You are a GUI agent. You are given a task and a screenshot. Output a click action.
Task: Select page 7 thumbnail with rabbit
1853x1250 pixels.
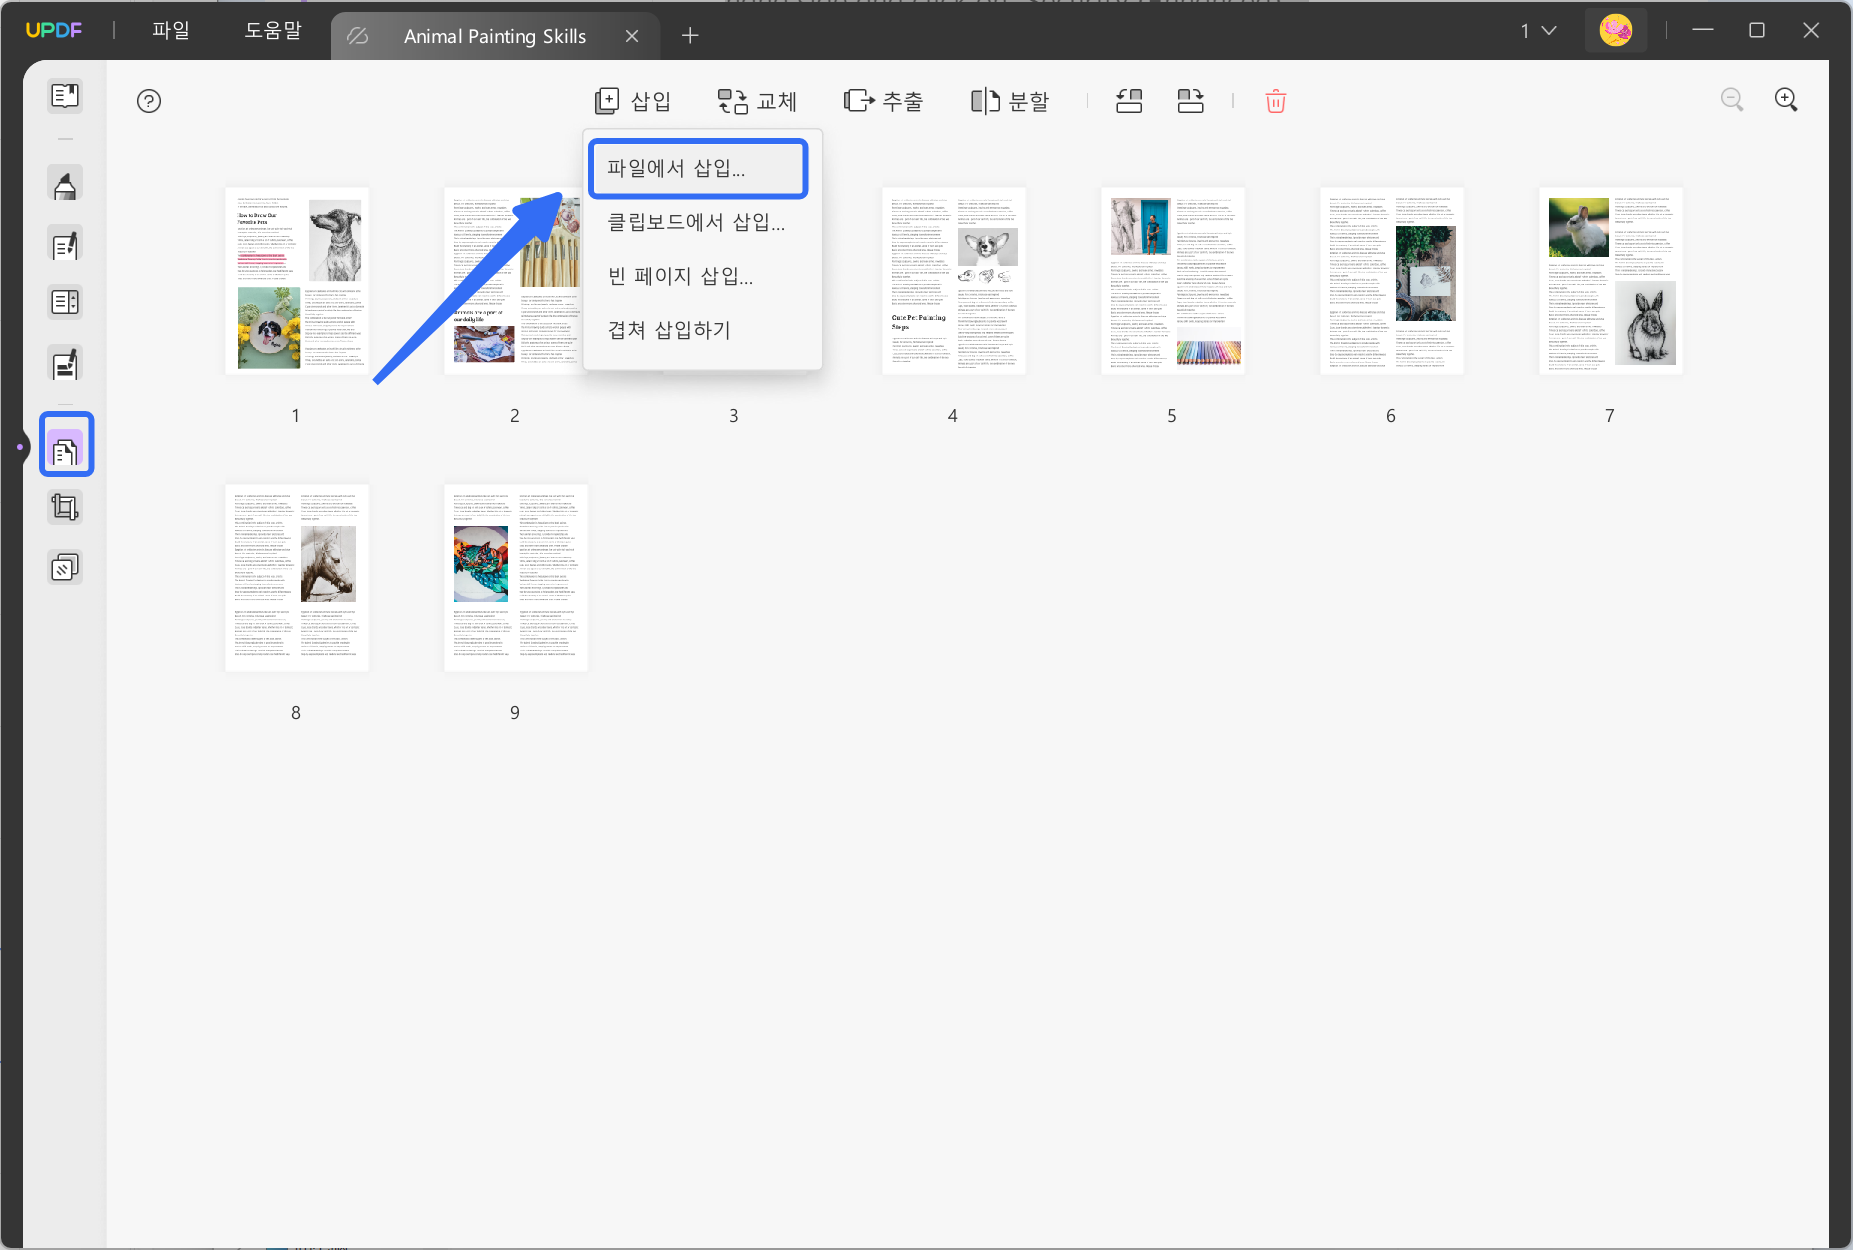pyautogui.click(x=1610, y=281)
